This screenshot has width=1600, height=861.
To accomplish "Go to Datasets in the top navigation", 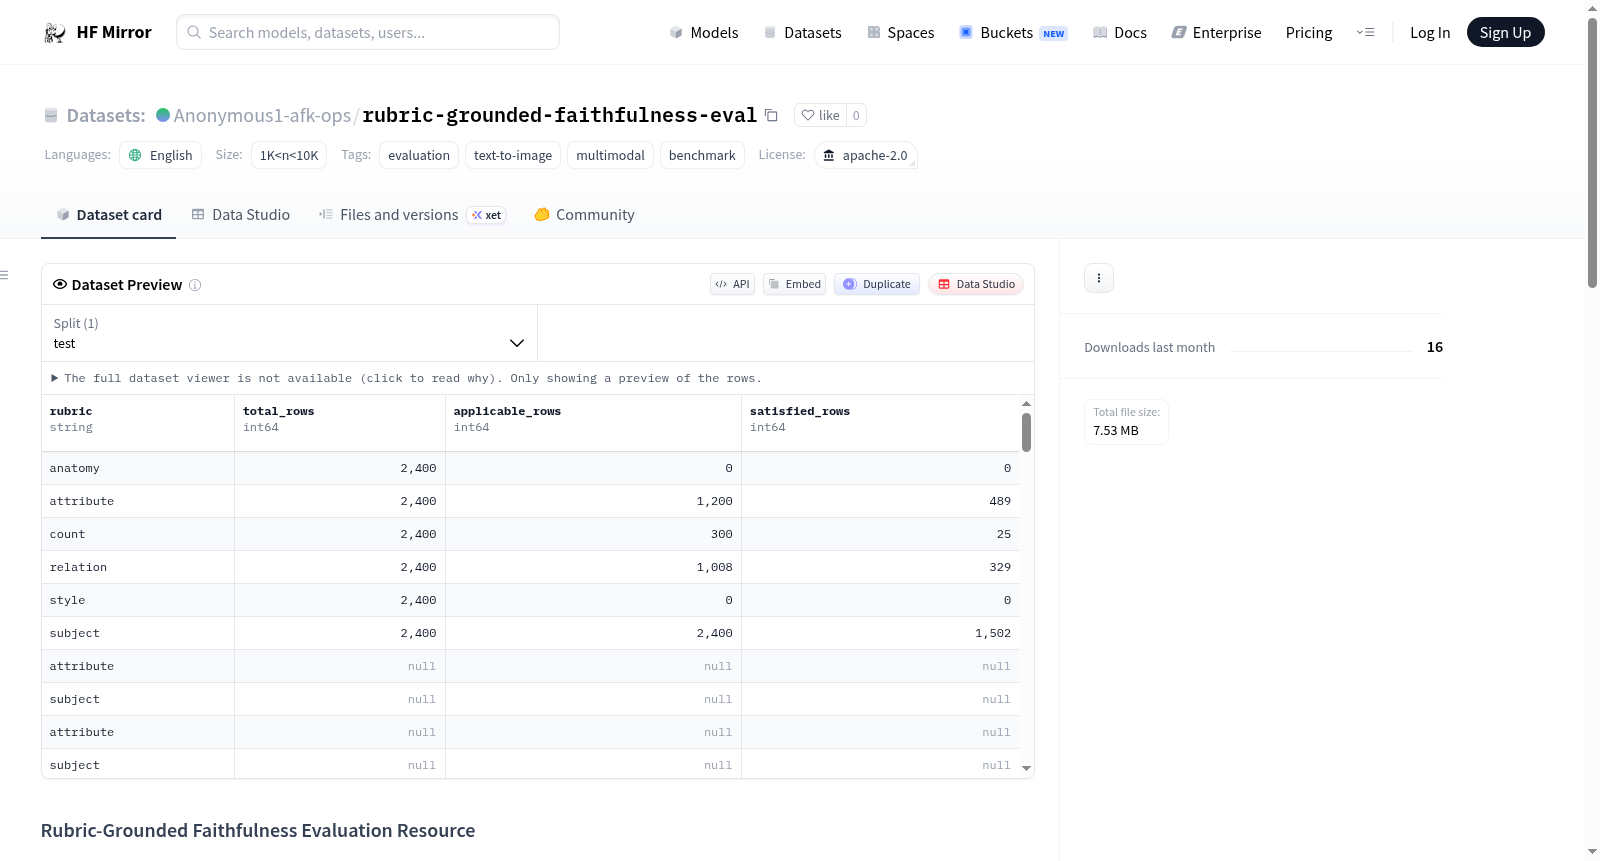I will pyautogui.click(x=802, y=33).
